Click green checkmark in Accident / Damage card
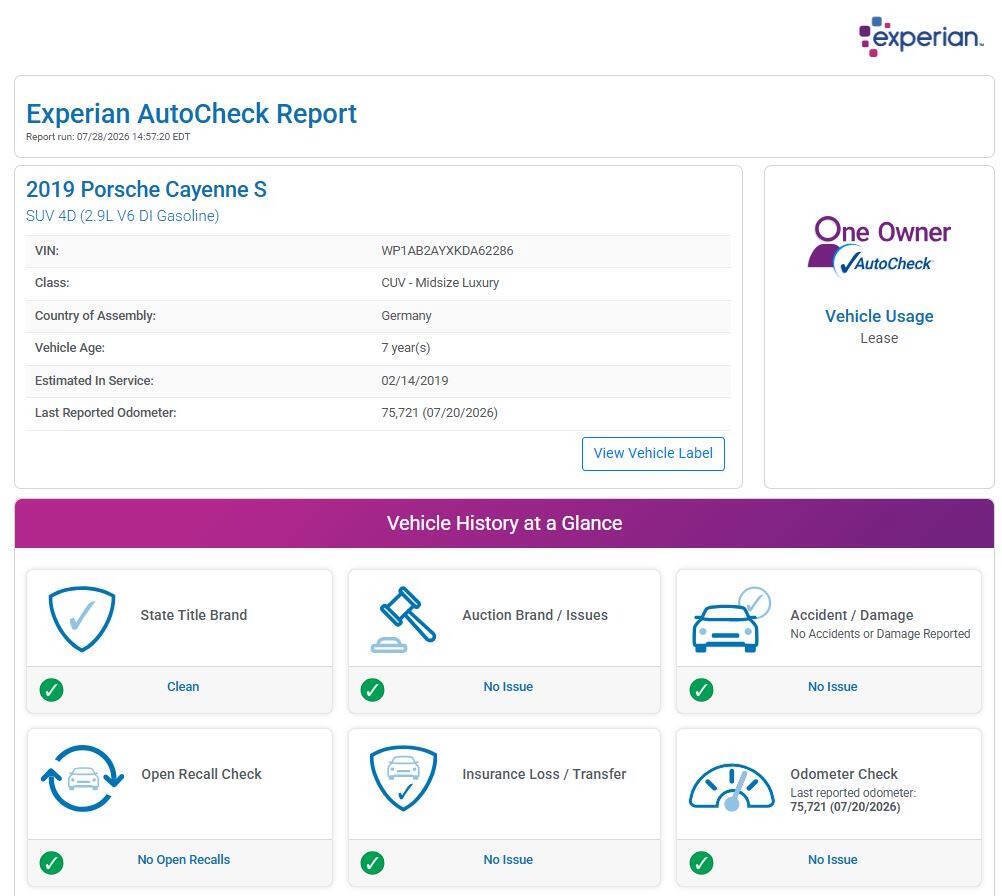Image resolution: width=1002 pixels, height=896 pixels. pos(701,690)
